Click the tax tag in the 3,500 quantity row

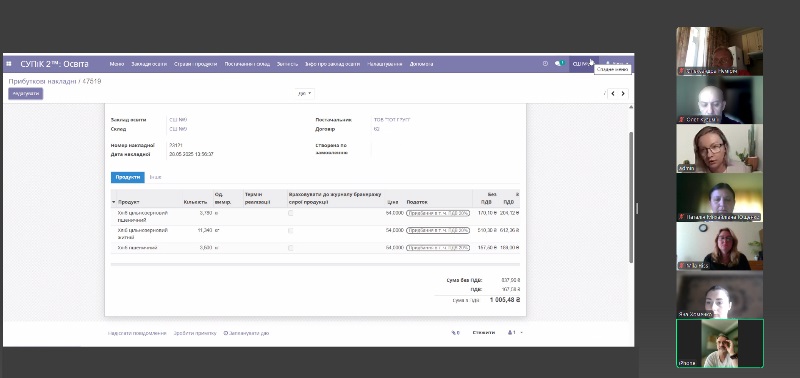tap(438, 248)
